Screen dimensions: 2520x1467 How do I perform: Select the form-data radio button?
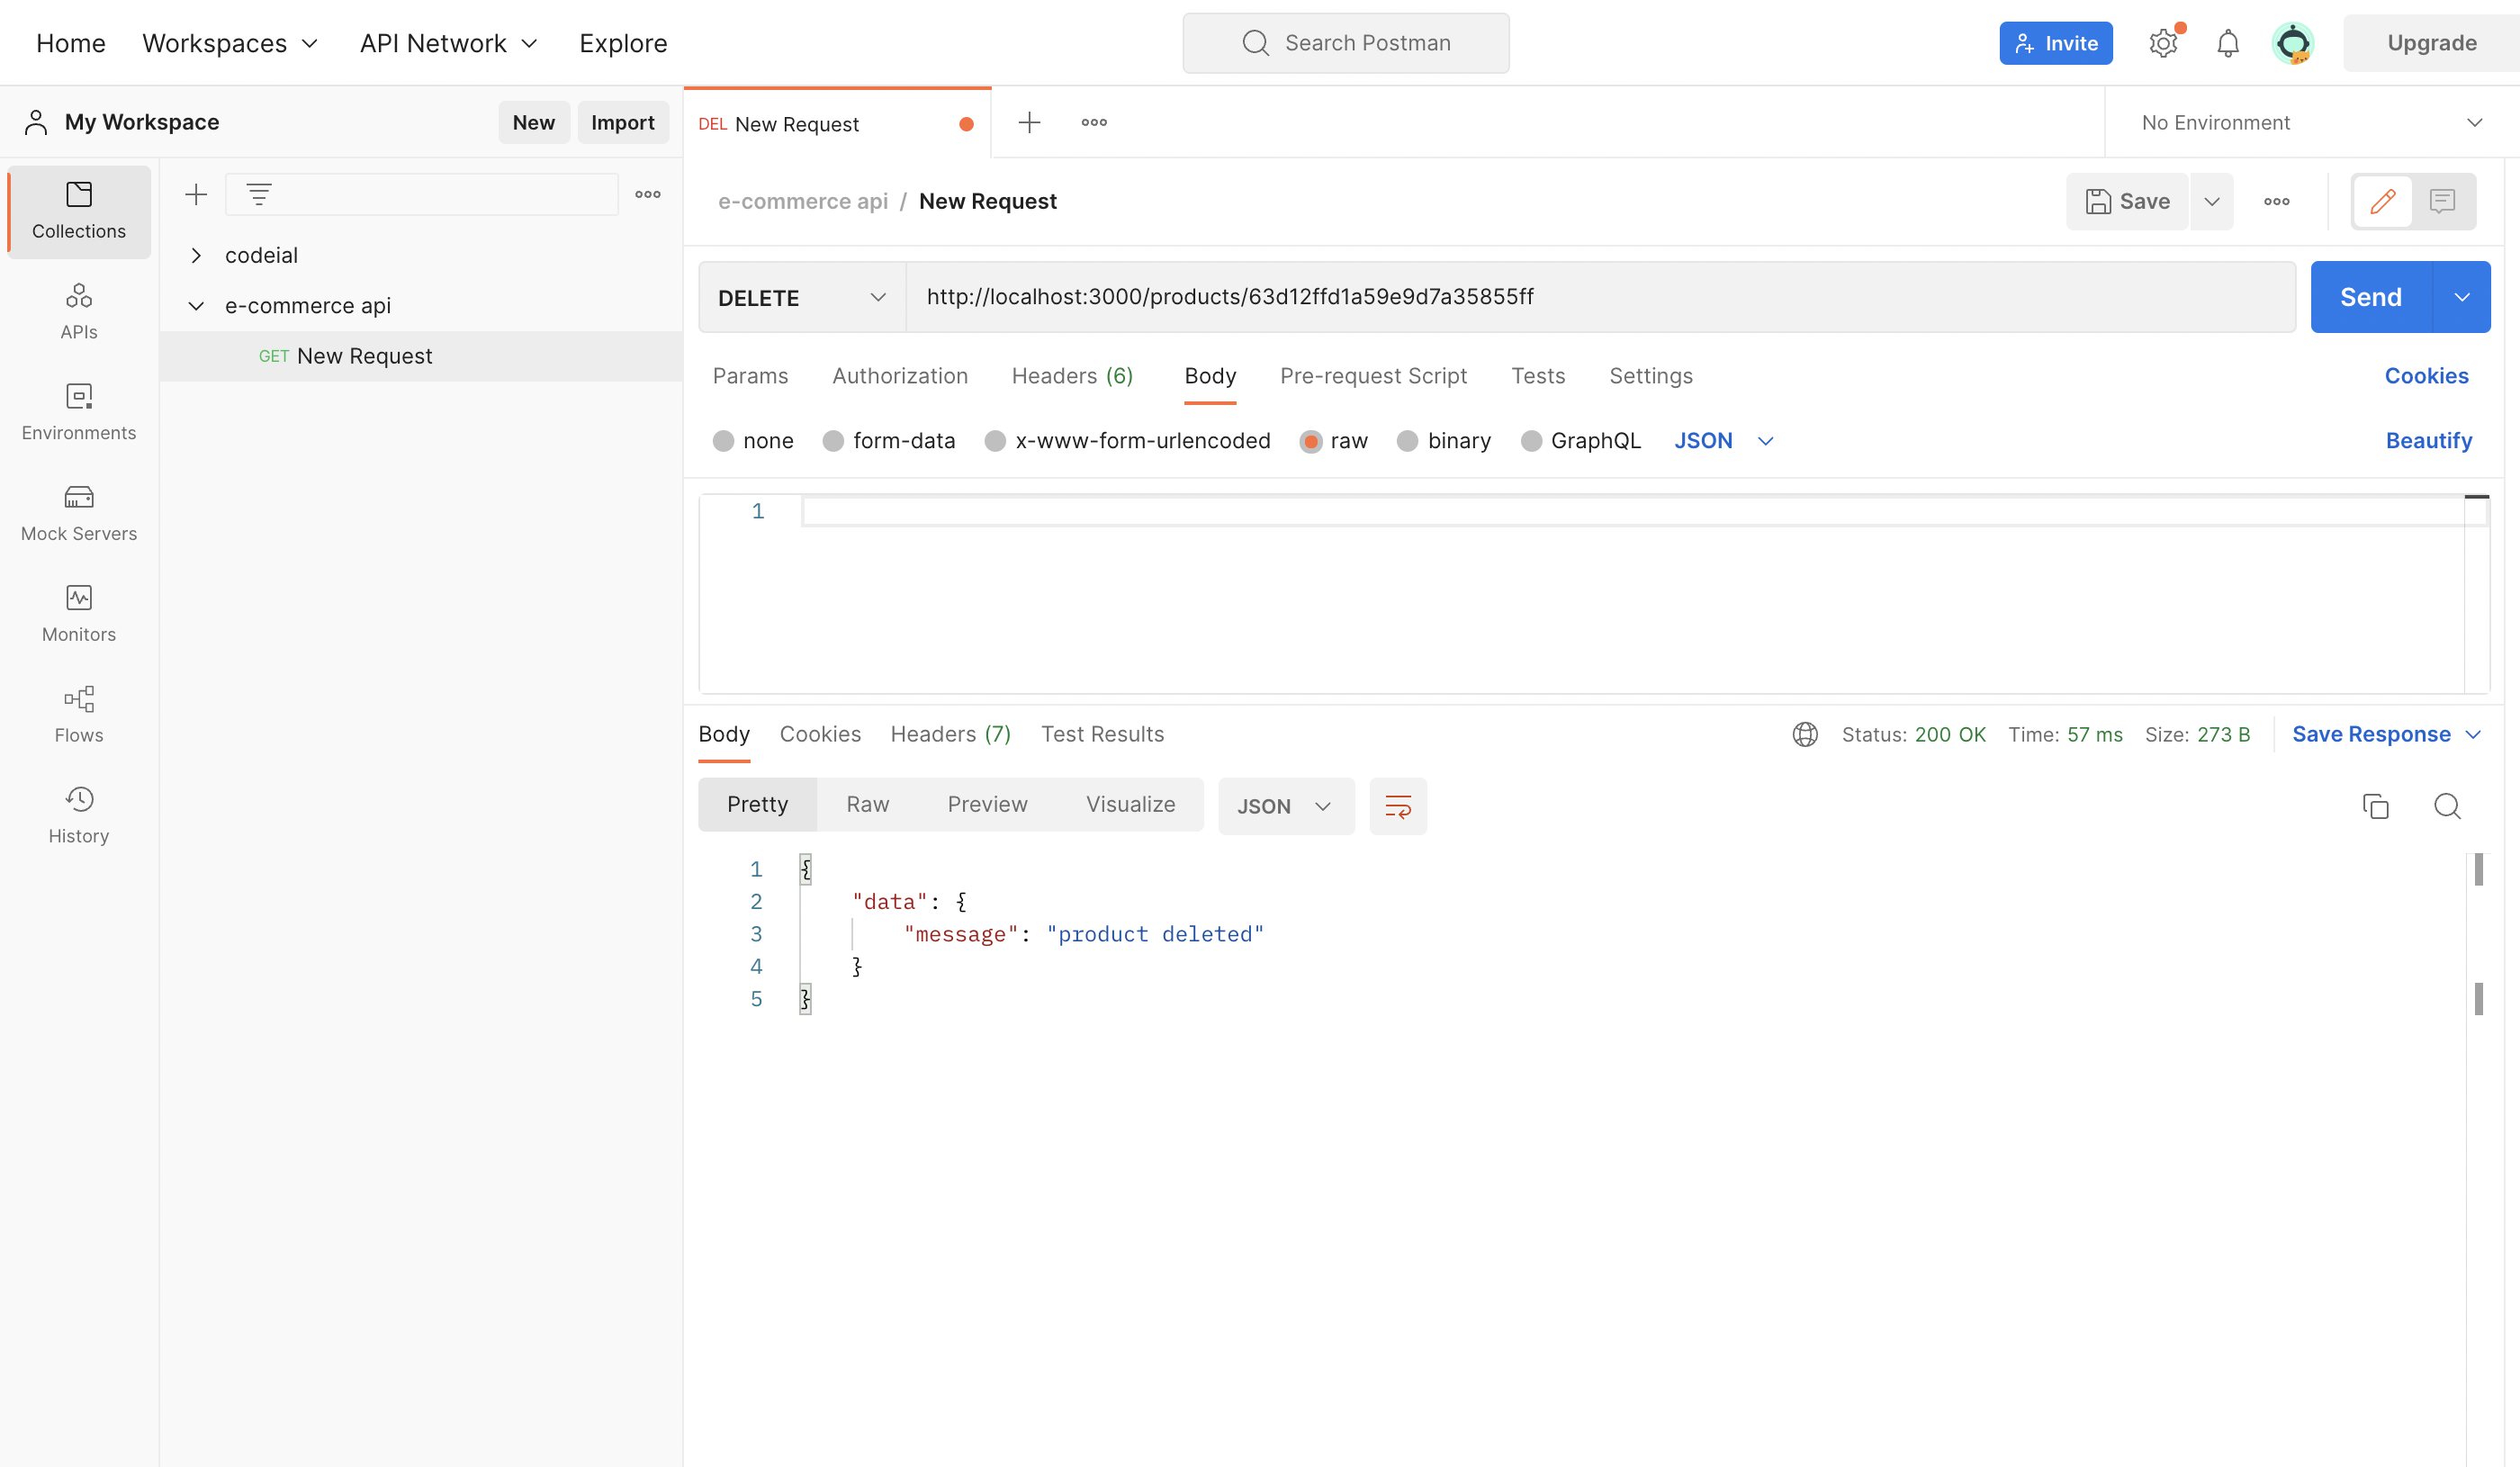833,441
